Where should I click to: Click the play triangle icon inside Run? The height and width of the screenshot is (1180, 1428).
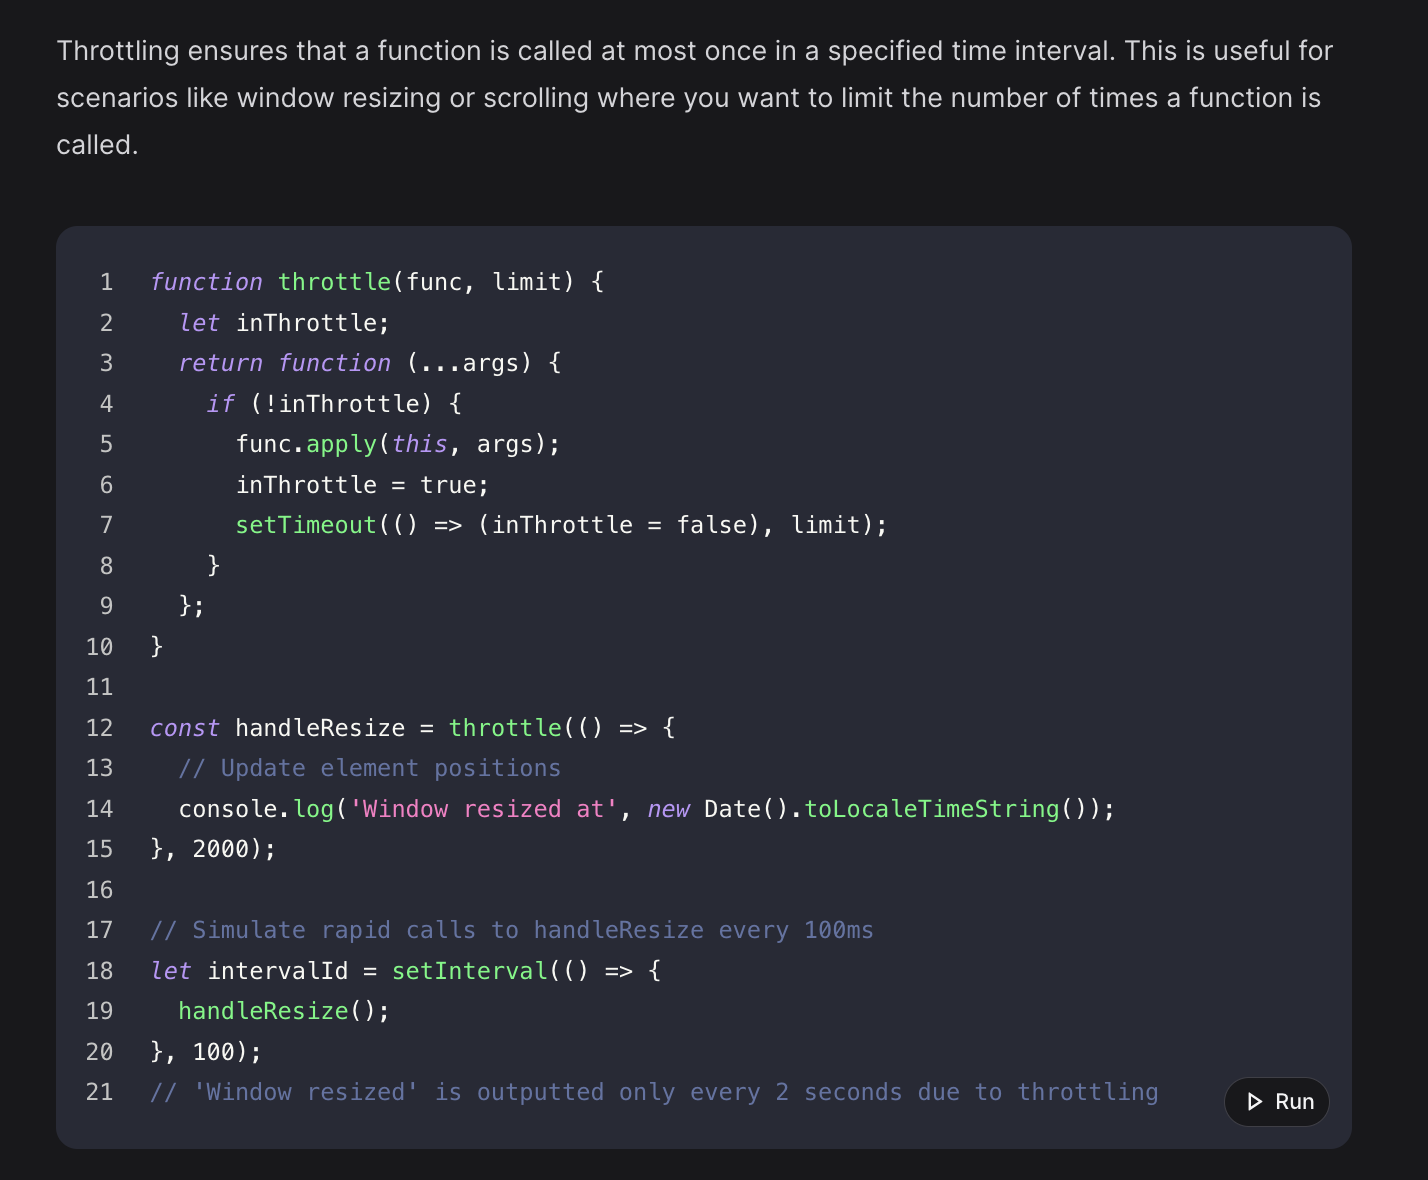pyautogui.click(x=1254, y=1101)
